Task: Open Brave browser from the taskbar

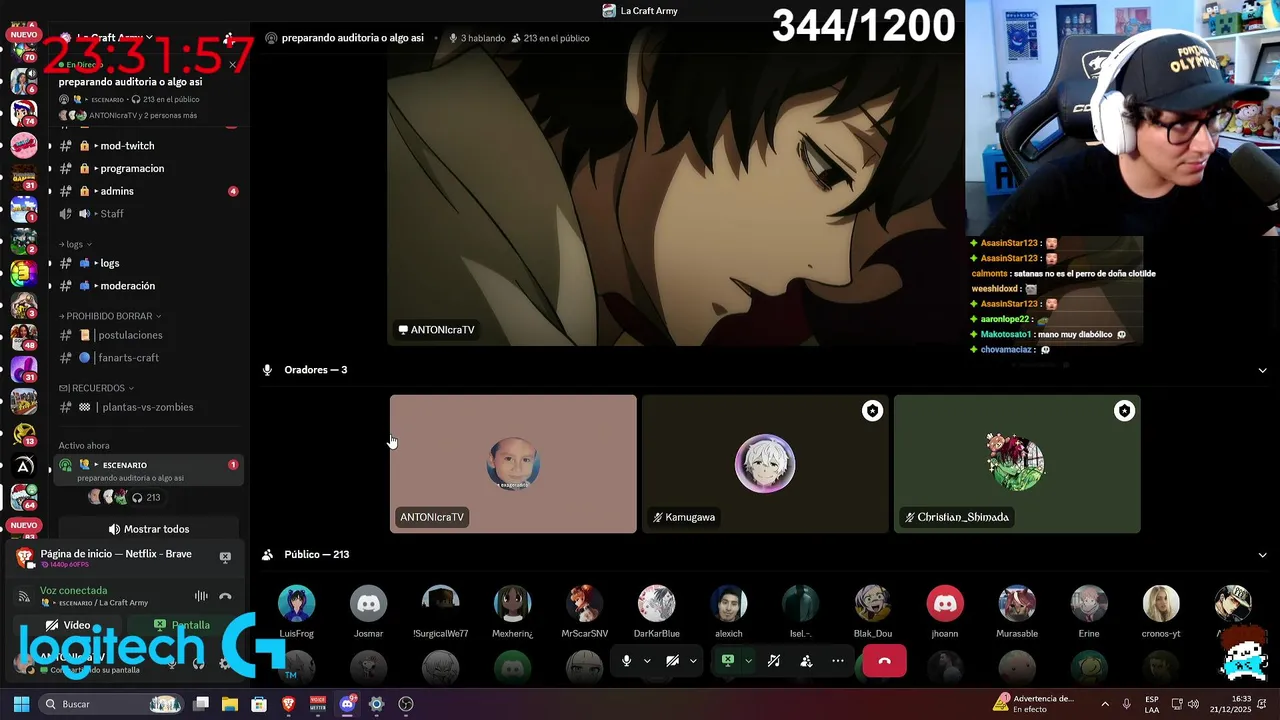Action: [x=289, y=704]
